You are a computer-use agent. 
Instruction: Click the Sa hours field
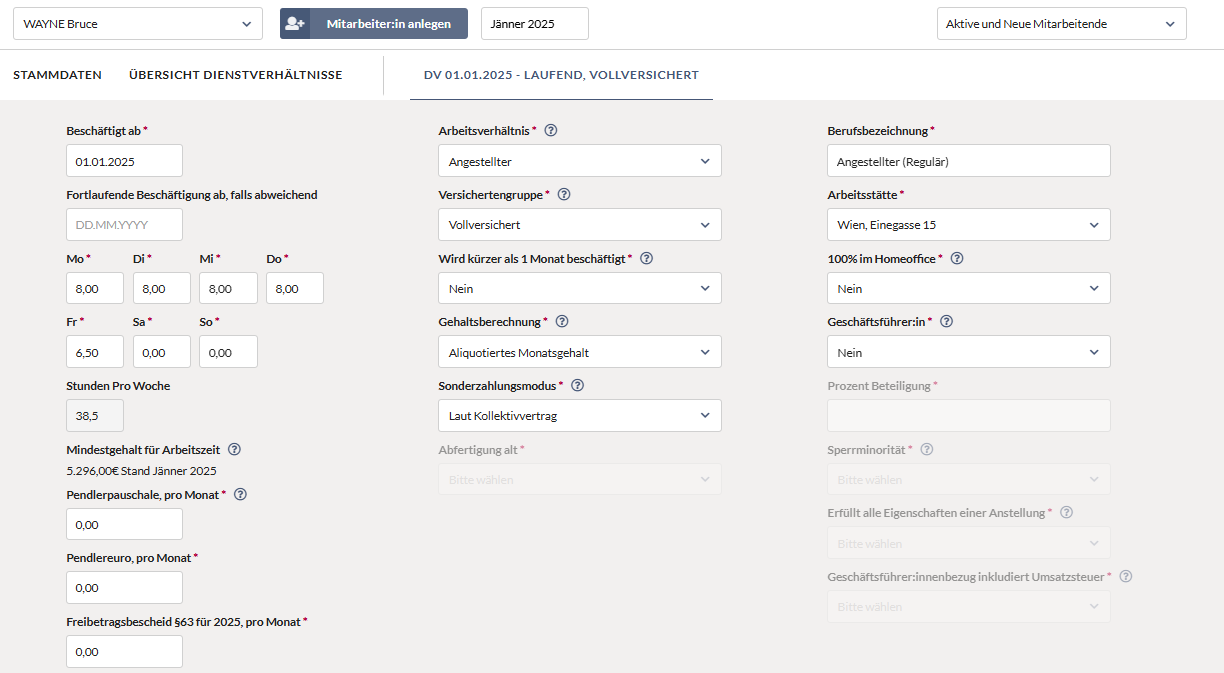[162, 352]
